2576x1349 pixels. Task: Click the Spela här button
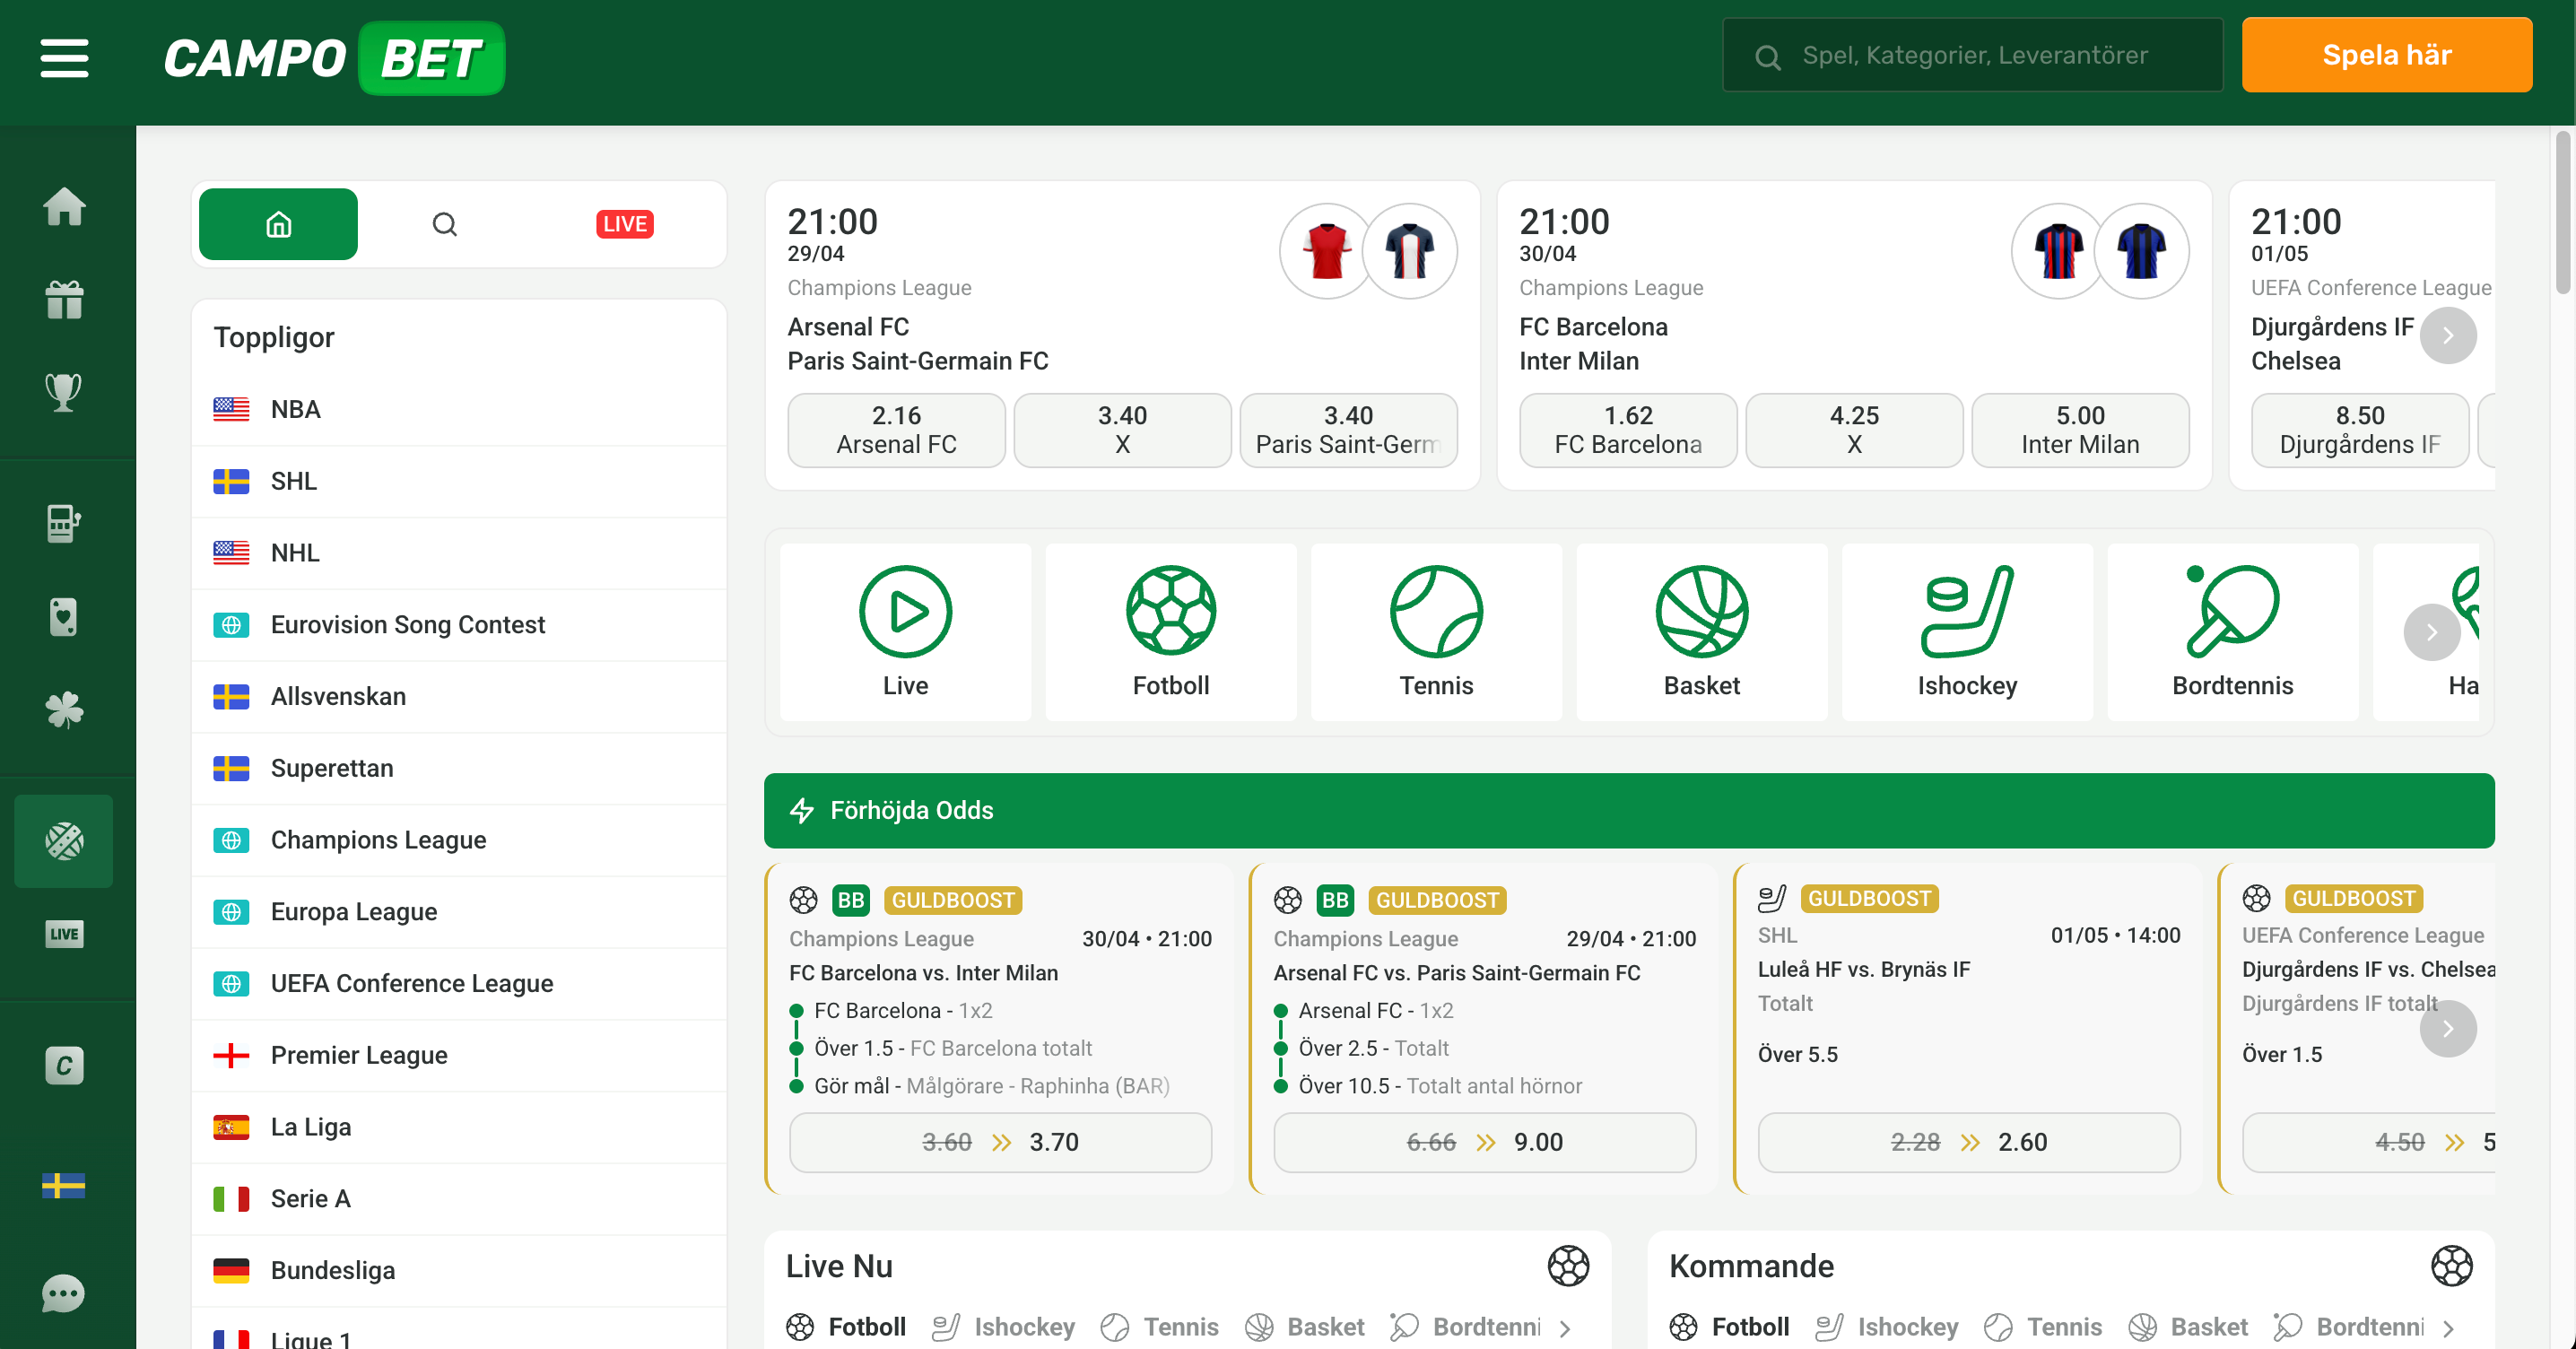click(2387, 55)
